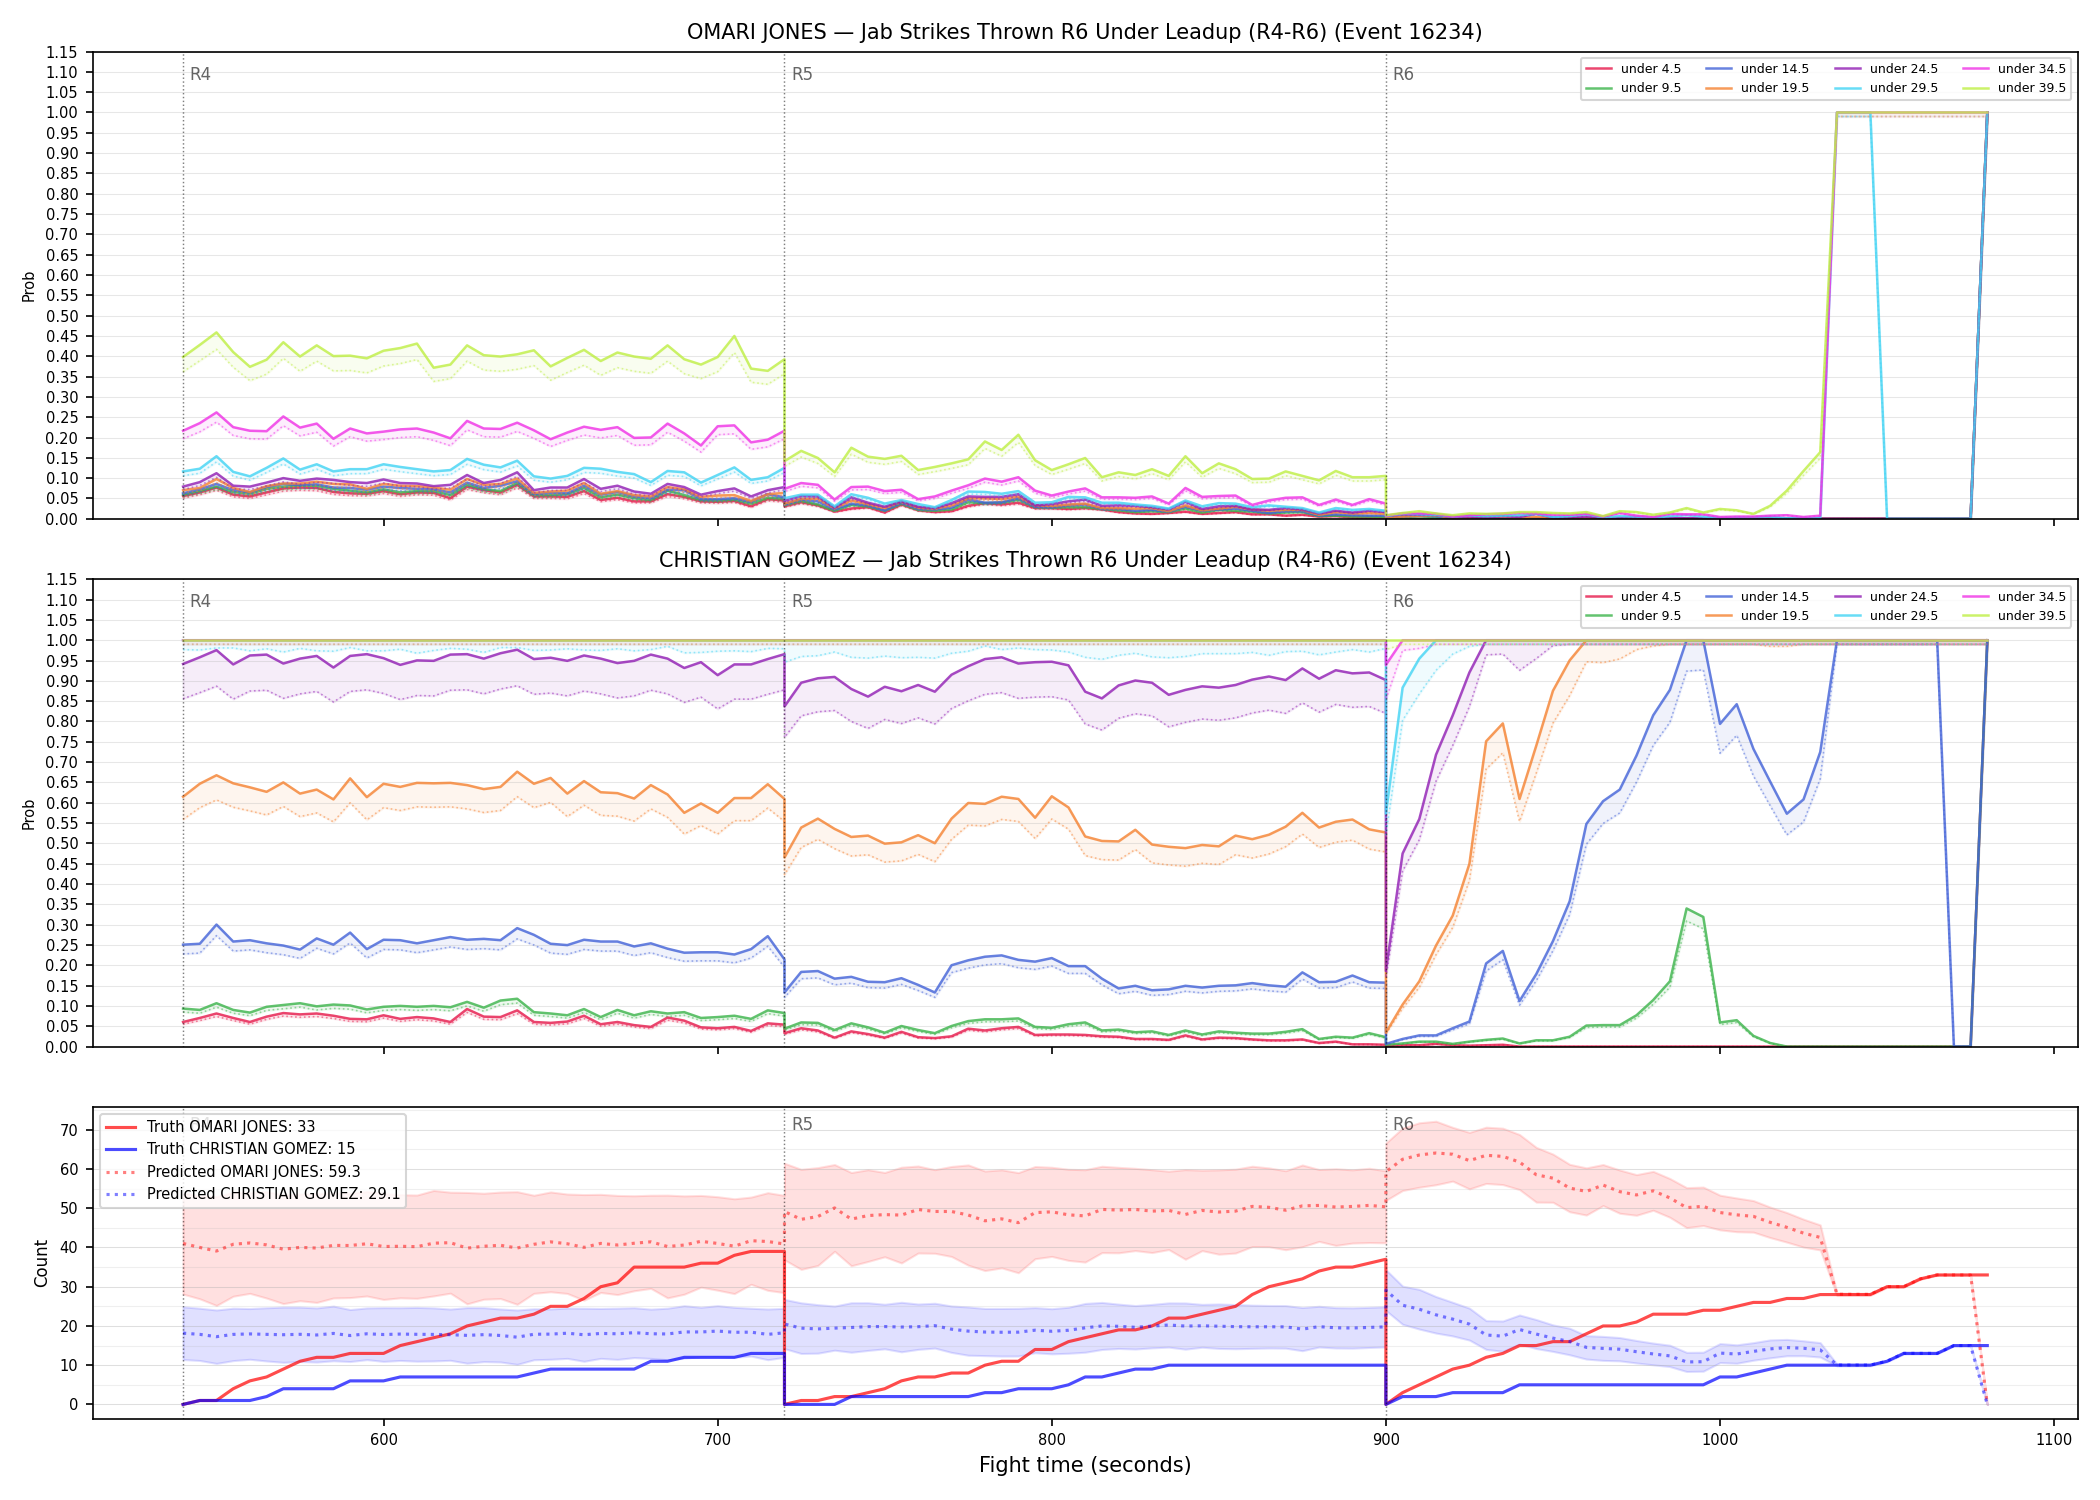Click the 'Prob' label of Omari Jones chart
2100x1500 pixels.
(28, 286)
